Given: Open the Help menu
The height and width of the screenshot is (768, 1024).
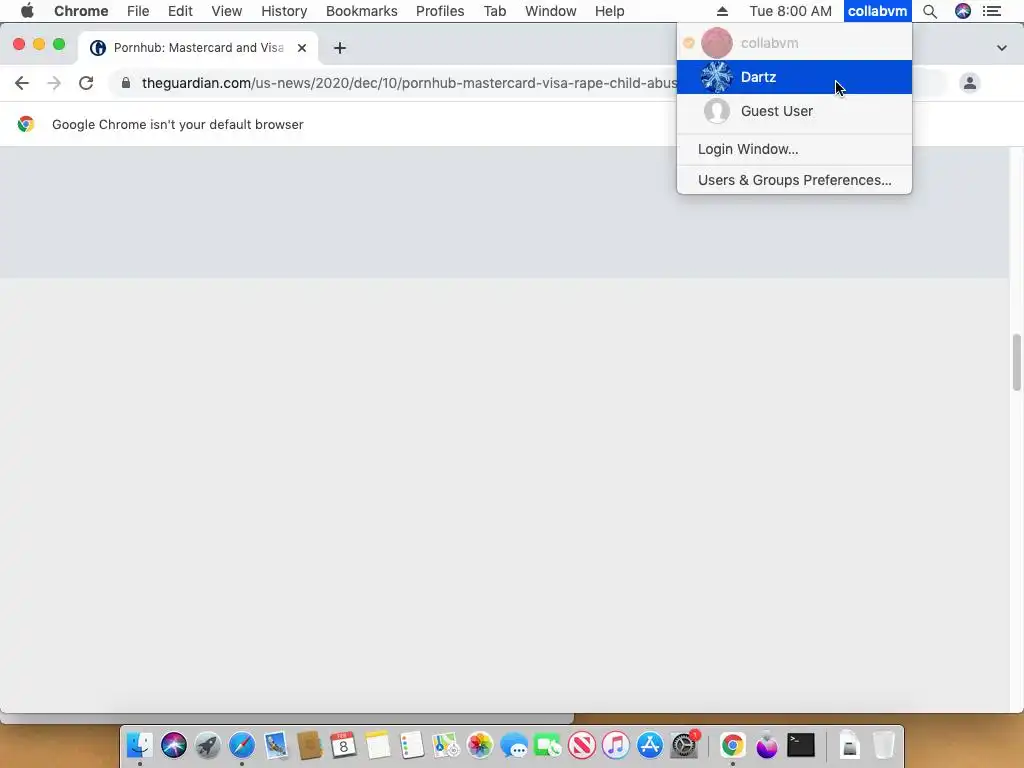Looking at the screenshot, I should 609,11.
